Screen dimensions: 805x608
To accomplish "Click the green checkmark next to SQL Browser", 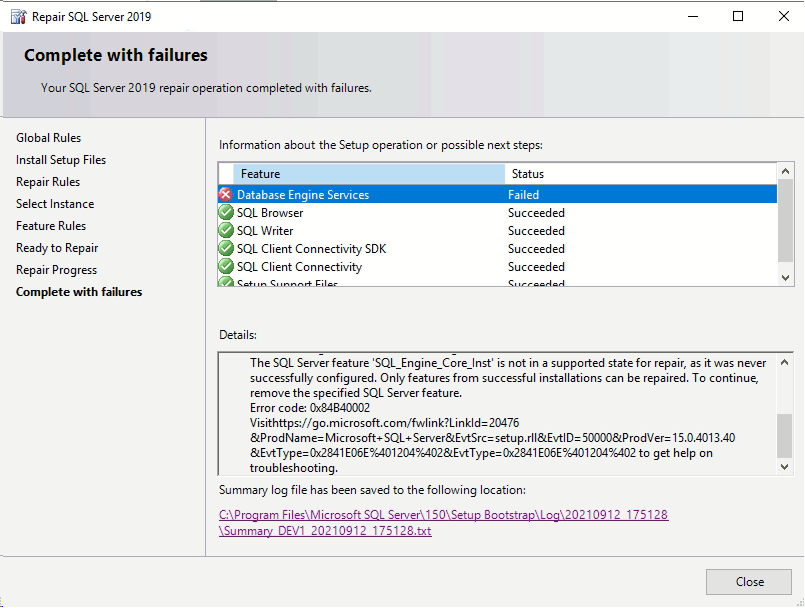I will [226, 212].
